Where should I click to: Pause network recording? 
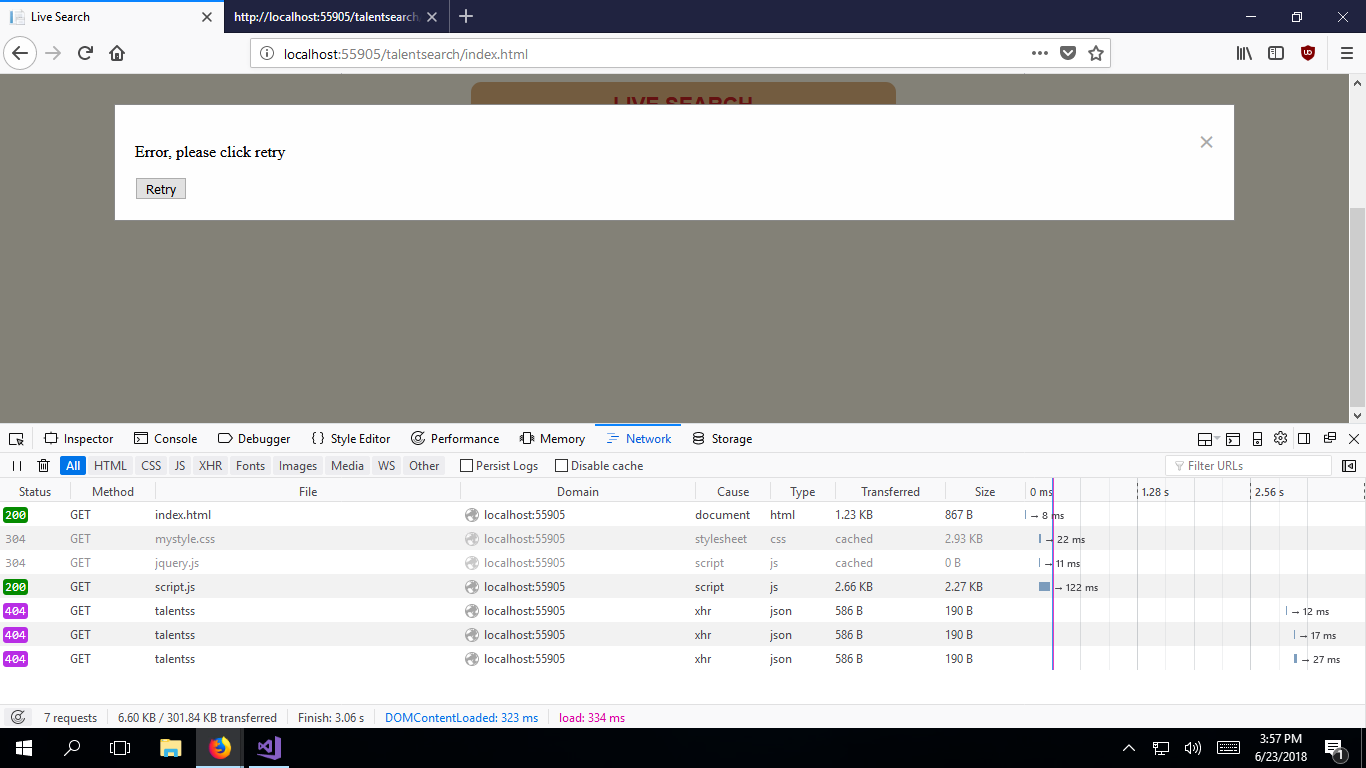pyautogui.click(x=17, y=466)
